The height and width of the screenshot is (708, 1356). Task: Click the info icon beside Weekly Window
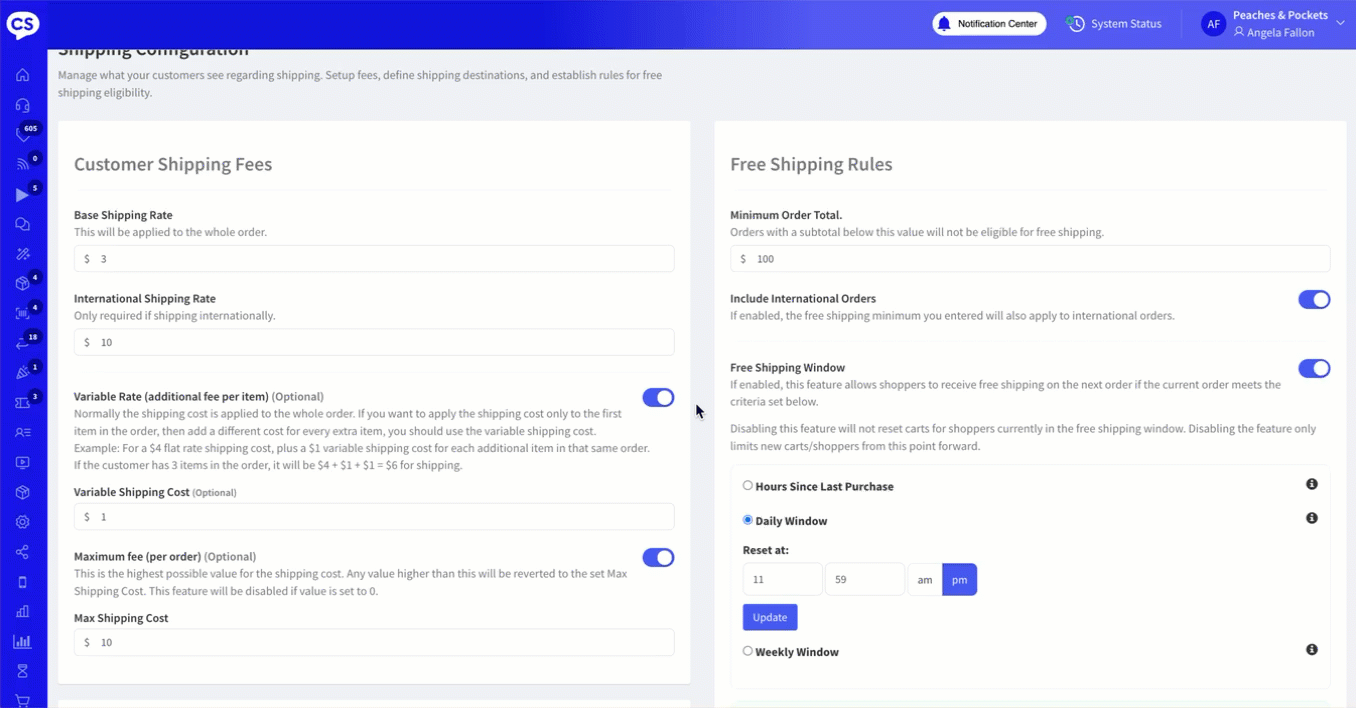[x=1312, y=650]
